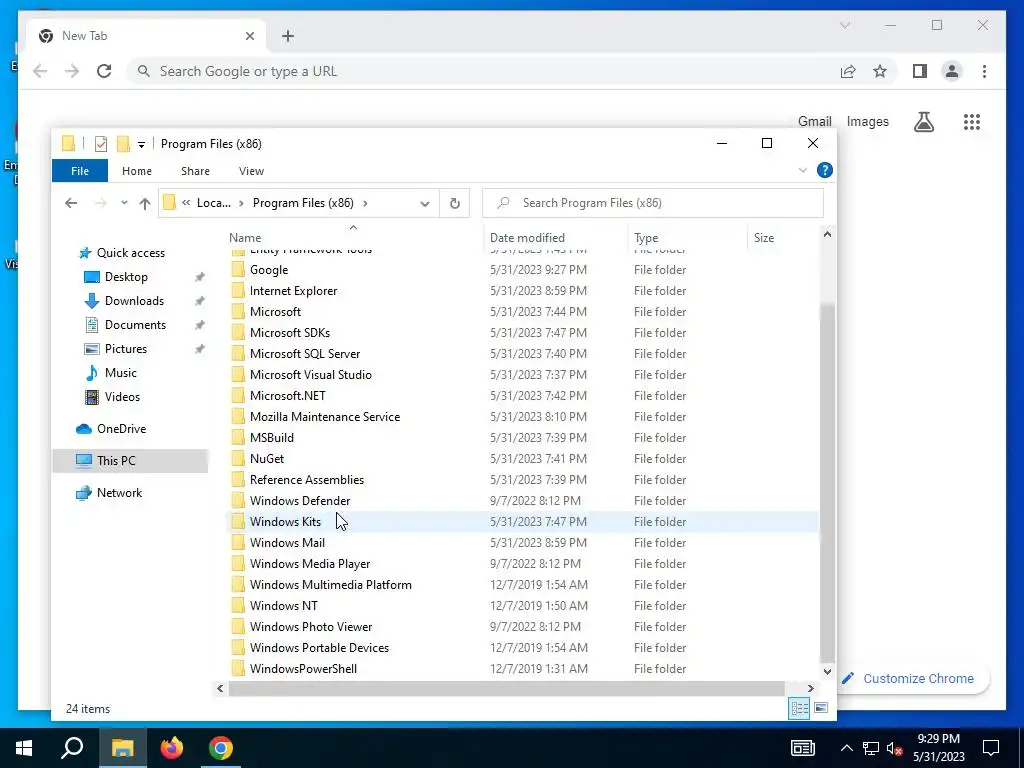The height and width of the screenshot is (768, 1024).
Task: Open the address bar history dropdown
Action: (425, 204)
